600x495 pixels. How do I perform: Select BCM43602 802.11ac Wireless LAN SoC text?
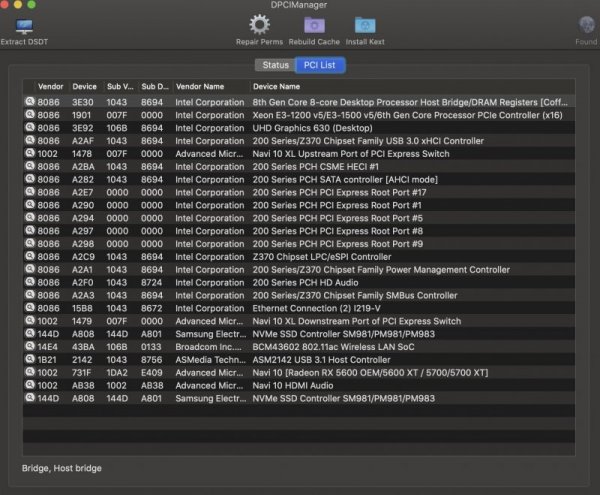point(333,347)
